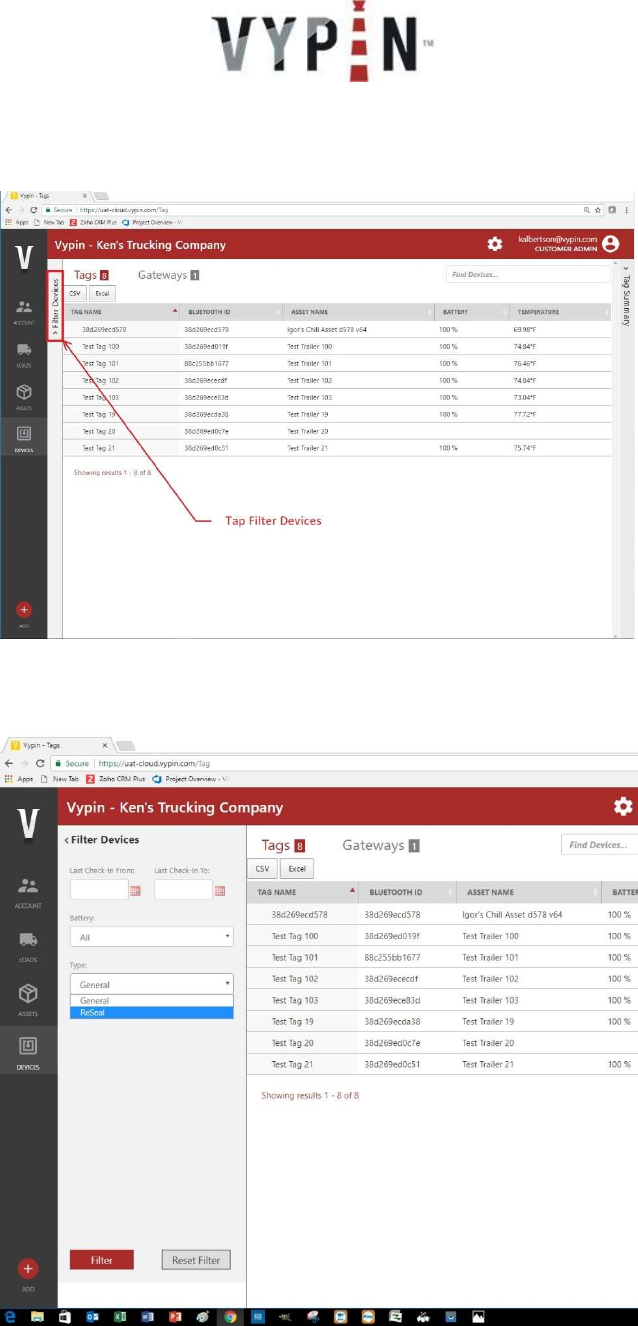Open File Explorer on the Windows taskbar
Viewport: 638px width, 1326px height.
(37, 1317)
